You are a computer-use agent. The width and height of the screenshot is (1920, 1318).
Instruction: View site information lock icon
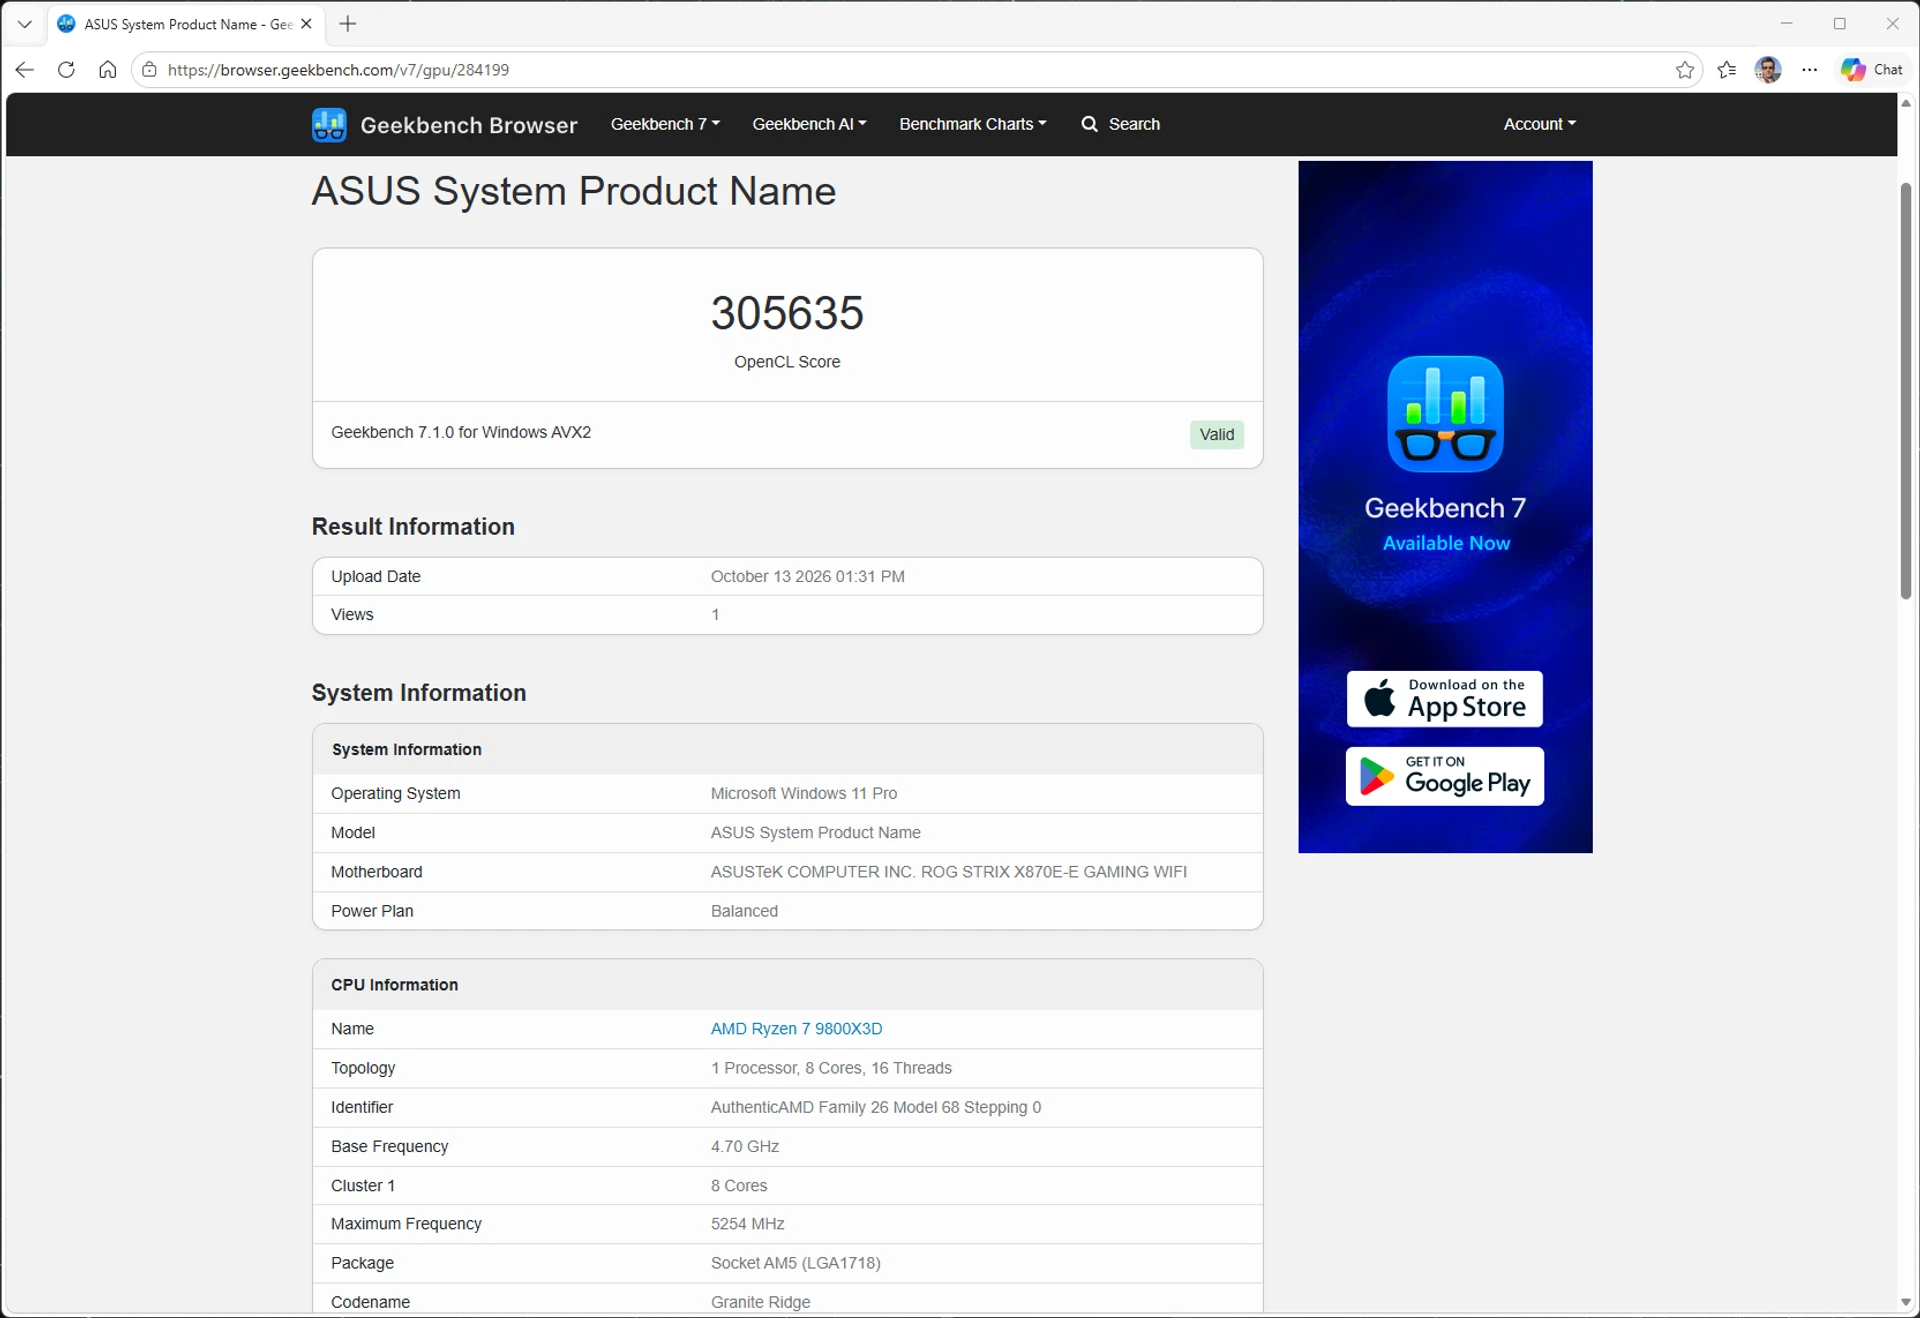pos(149,70)
